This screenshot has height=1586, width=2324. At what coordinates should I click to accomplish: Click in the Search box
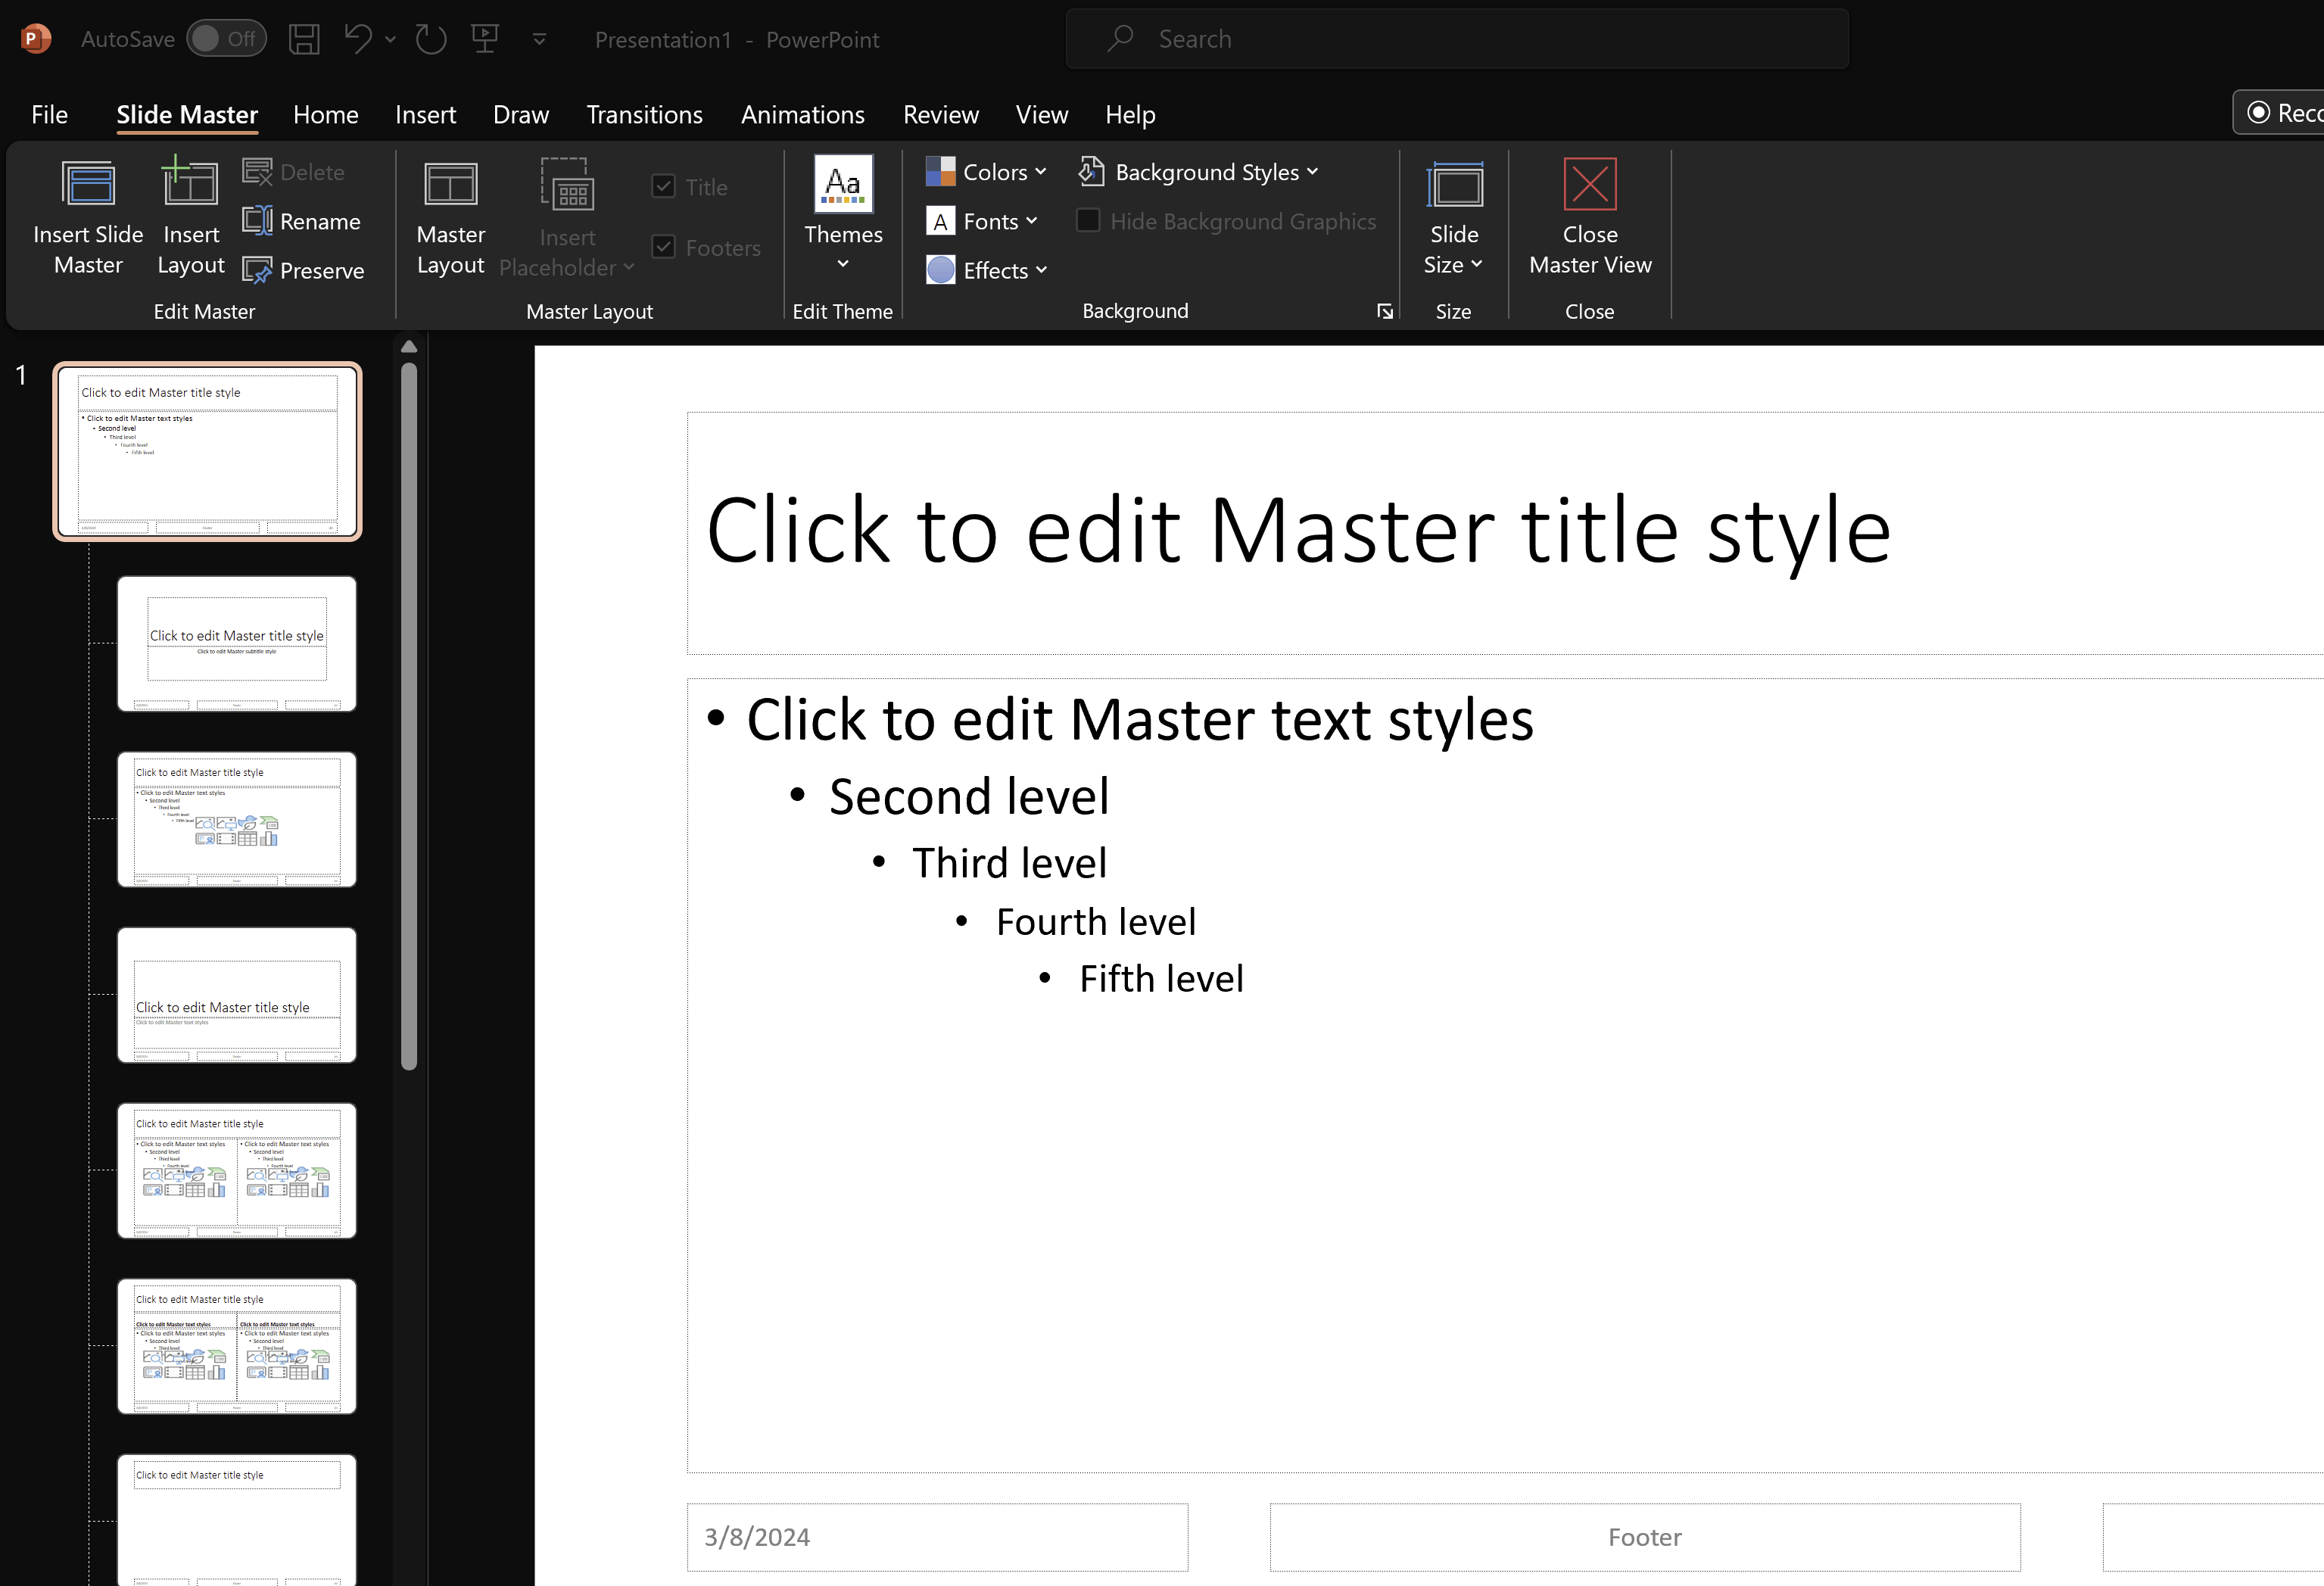tap(1457, 39)
